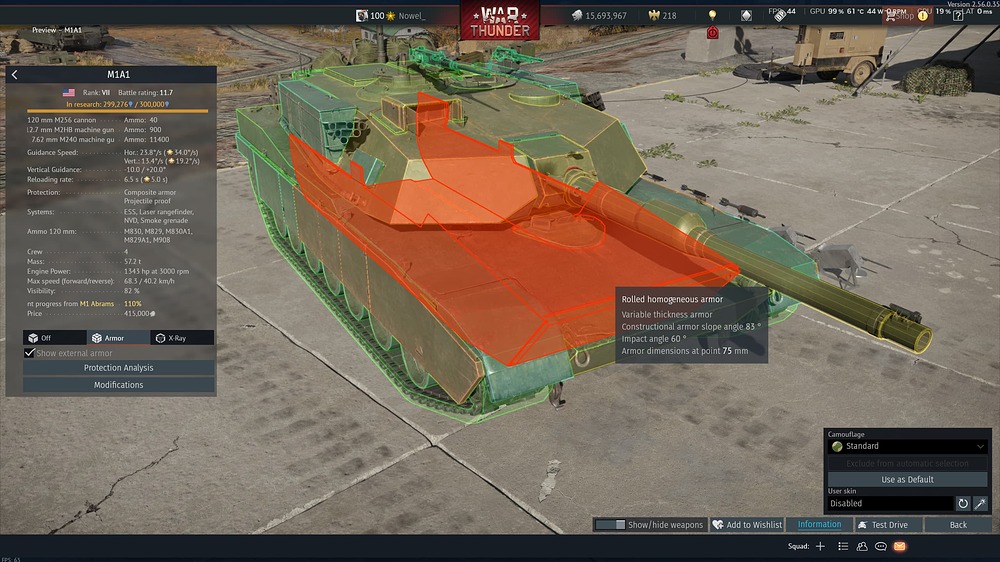This screenshot has width=1000, height=562.
Task: Open Protection Analysis
Action: 119,367
